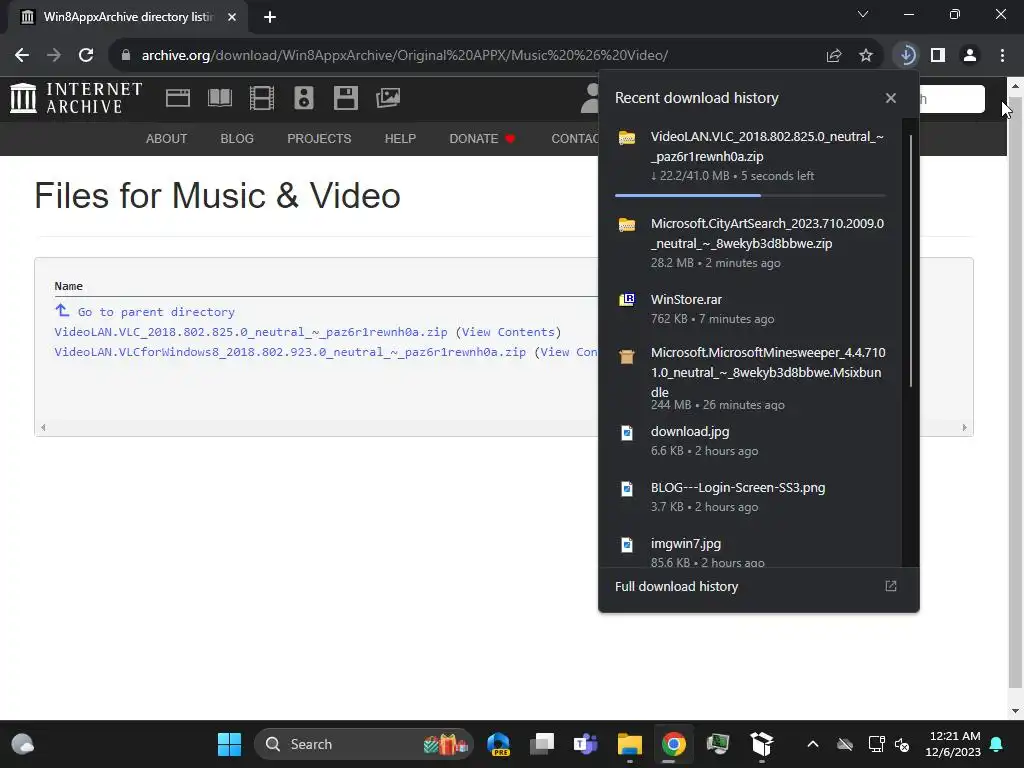
Task: Open Internet Archive Software floppy icon
Action: 345,98
